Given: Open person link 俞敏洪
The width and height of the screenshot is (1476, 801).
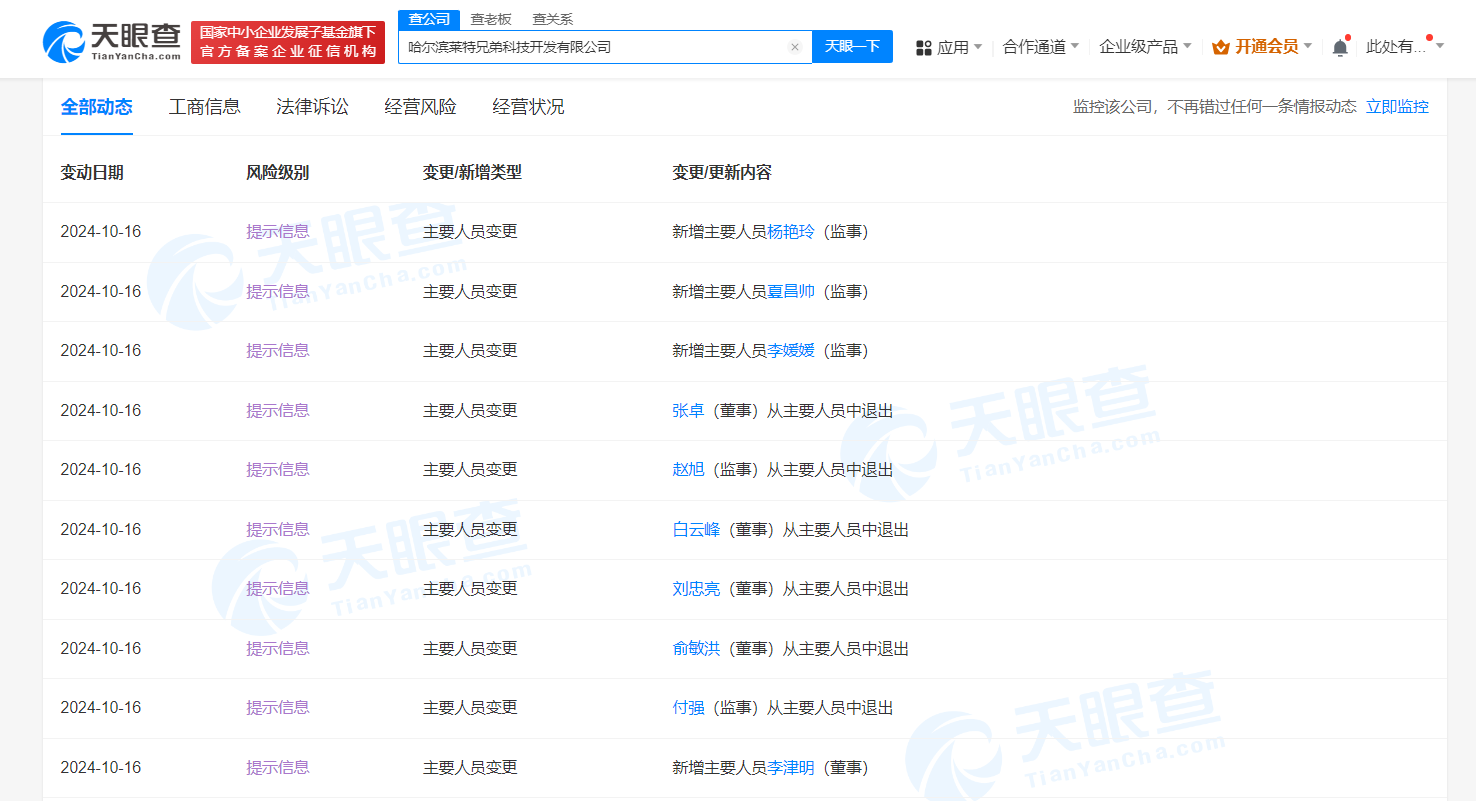Looking at the screenshot, I should click(x=697, y=649).
